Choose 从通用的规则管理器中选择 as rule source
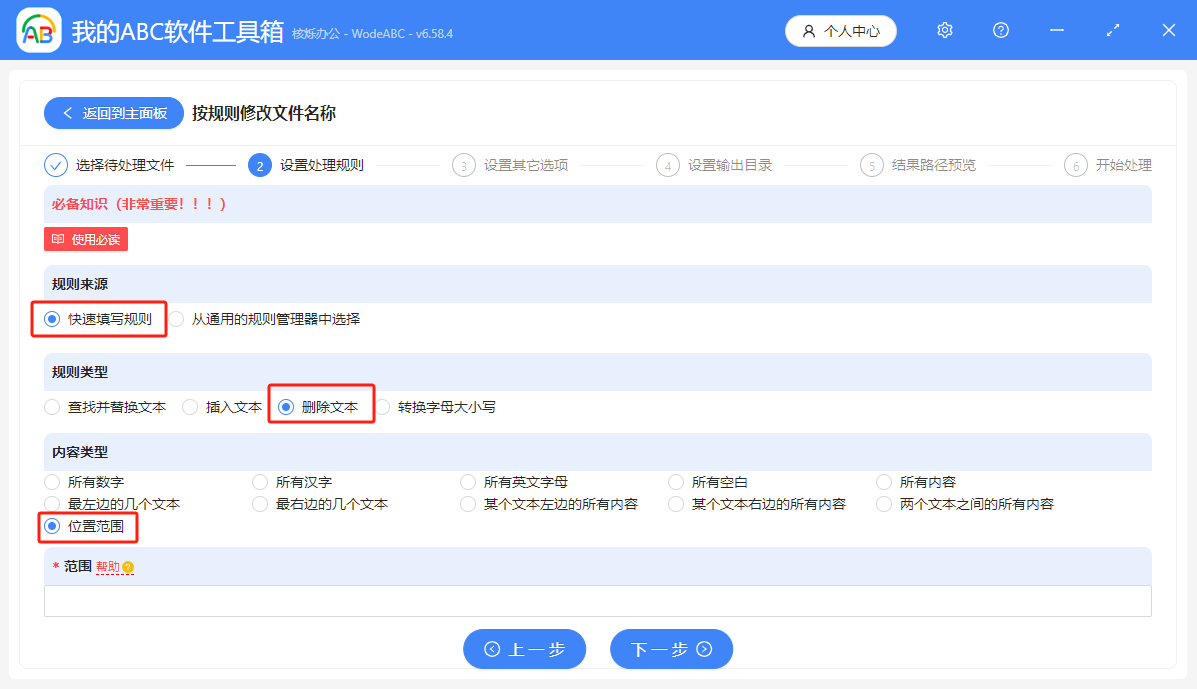This screenshot has height=689, width=1197. (176, 318)
